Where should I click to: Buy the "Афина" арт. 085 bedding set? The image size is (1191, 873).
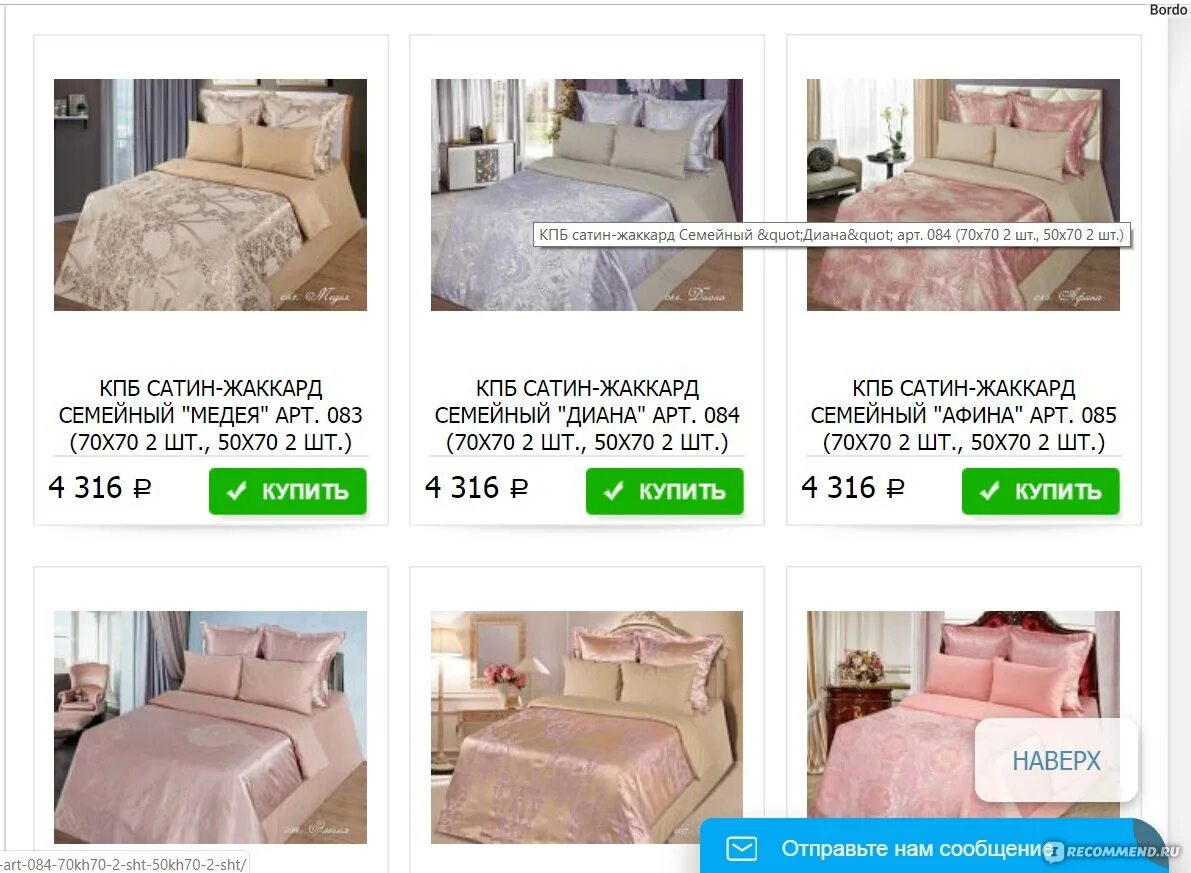[1041, 492]
